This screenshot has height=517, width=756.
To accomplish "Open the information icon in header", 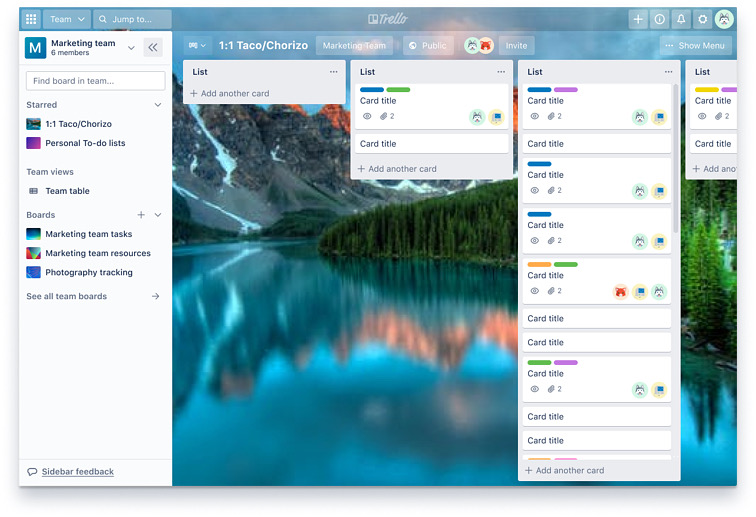I will [659, 19].
